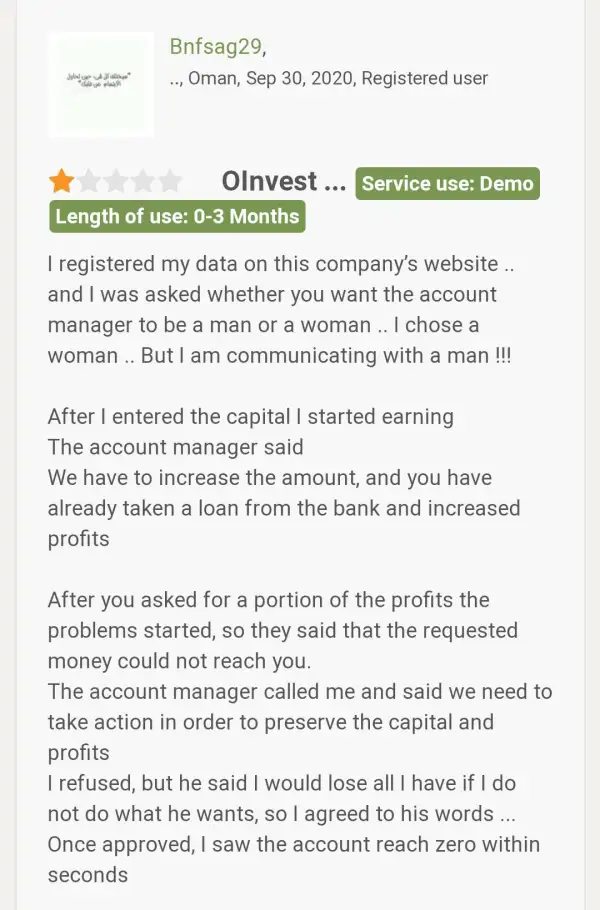Open the Bnfsag29 username profile link
This screenshot has width=600, height=910.
pyautogui.click(x=216, y=46)
